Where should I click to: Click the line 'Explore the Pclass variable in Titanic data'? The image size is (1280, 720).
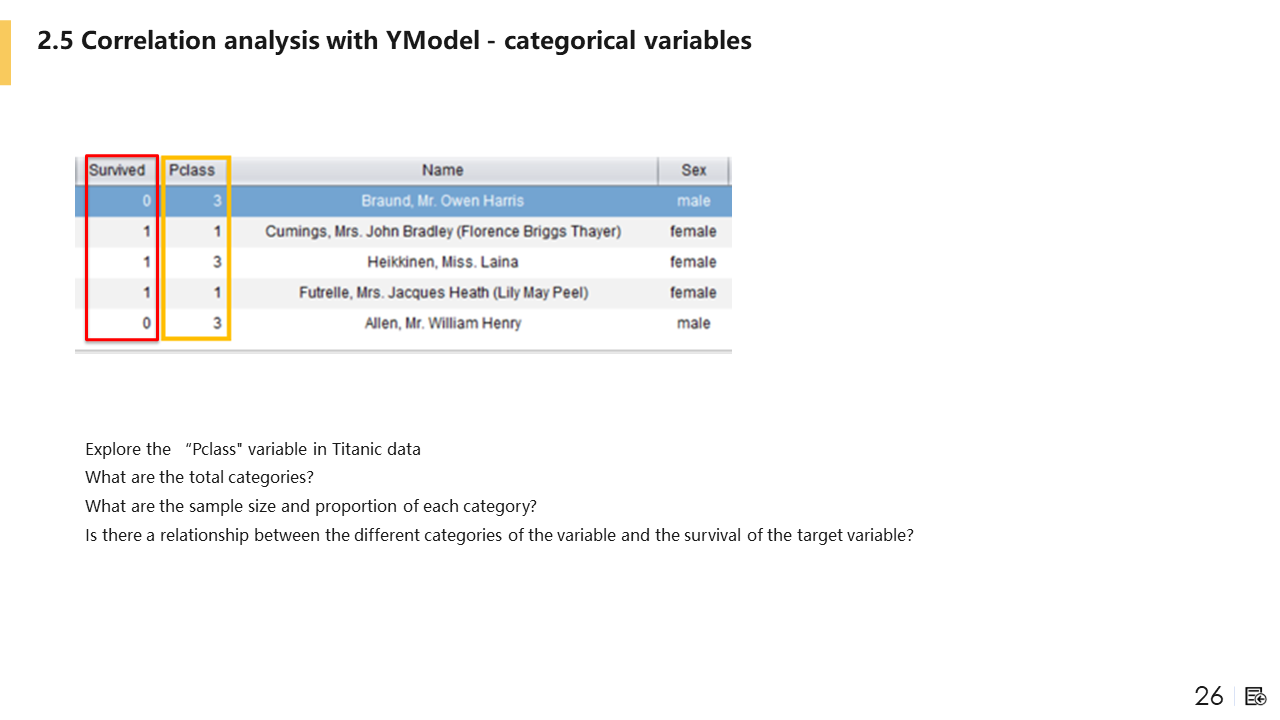point(253,449)
